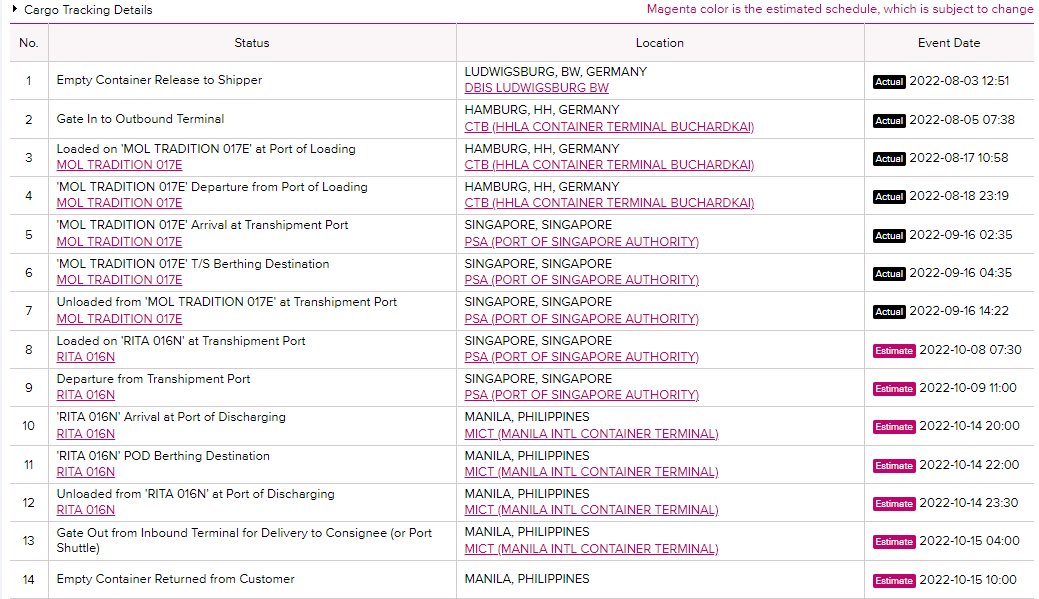Click Estimate badge for 2022-10-15 04:00
The image size is (1039, 599).
(894, 542)
